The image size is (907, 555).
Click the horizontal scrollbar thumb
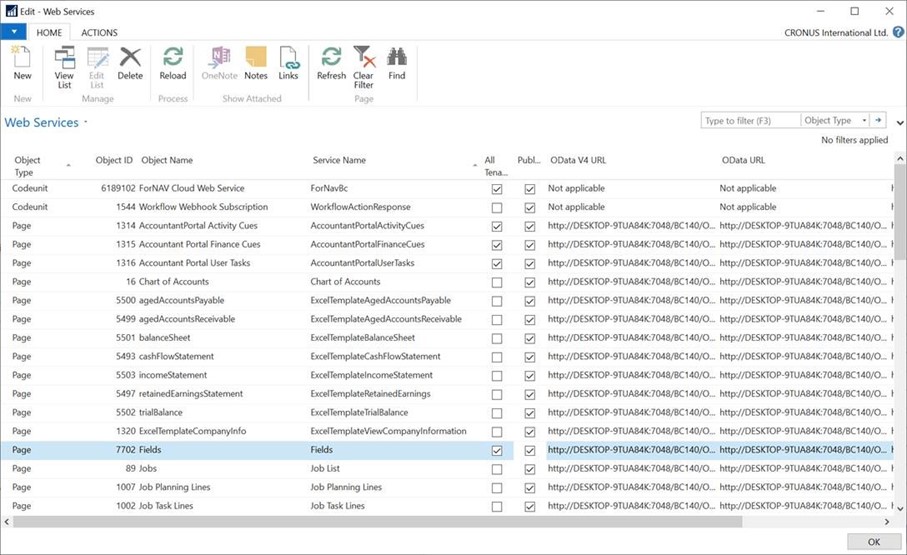click(x=377, y=522)
